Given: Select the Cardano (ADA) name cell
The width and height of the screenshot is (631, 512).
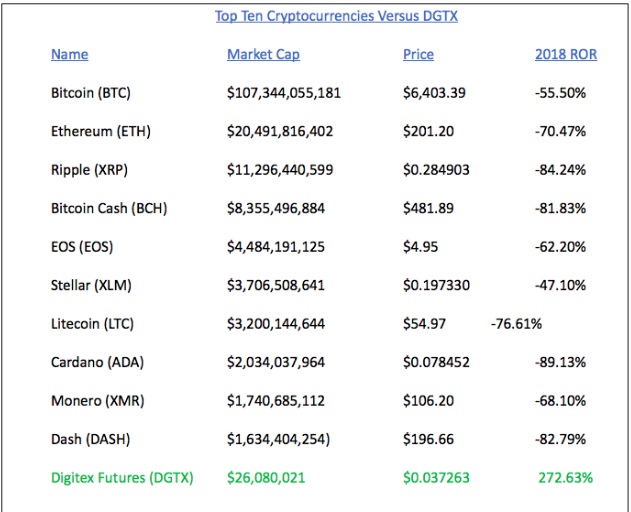Looking at the screenshot, I should [97, 363].
